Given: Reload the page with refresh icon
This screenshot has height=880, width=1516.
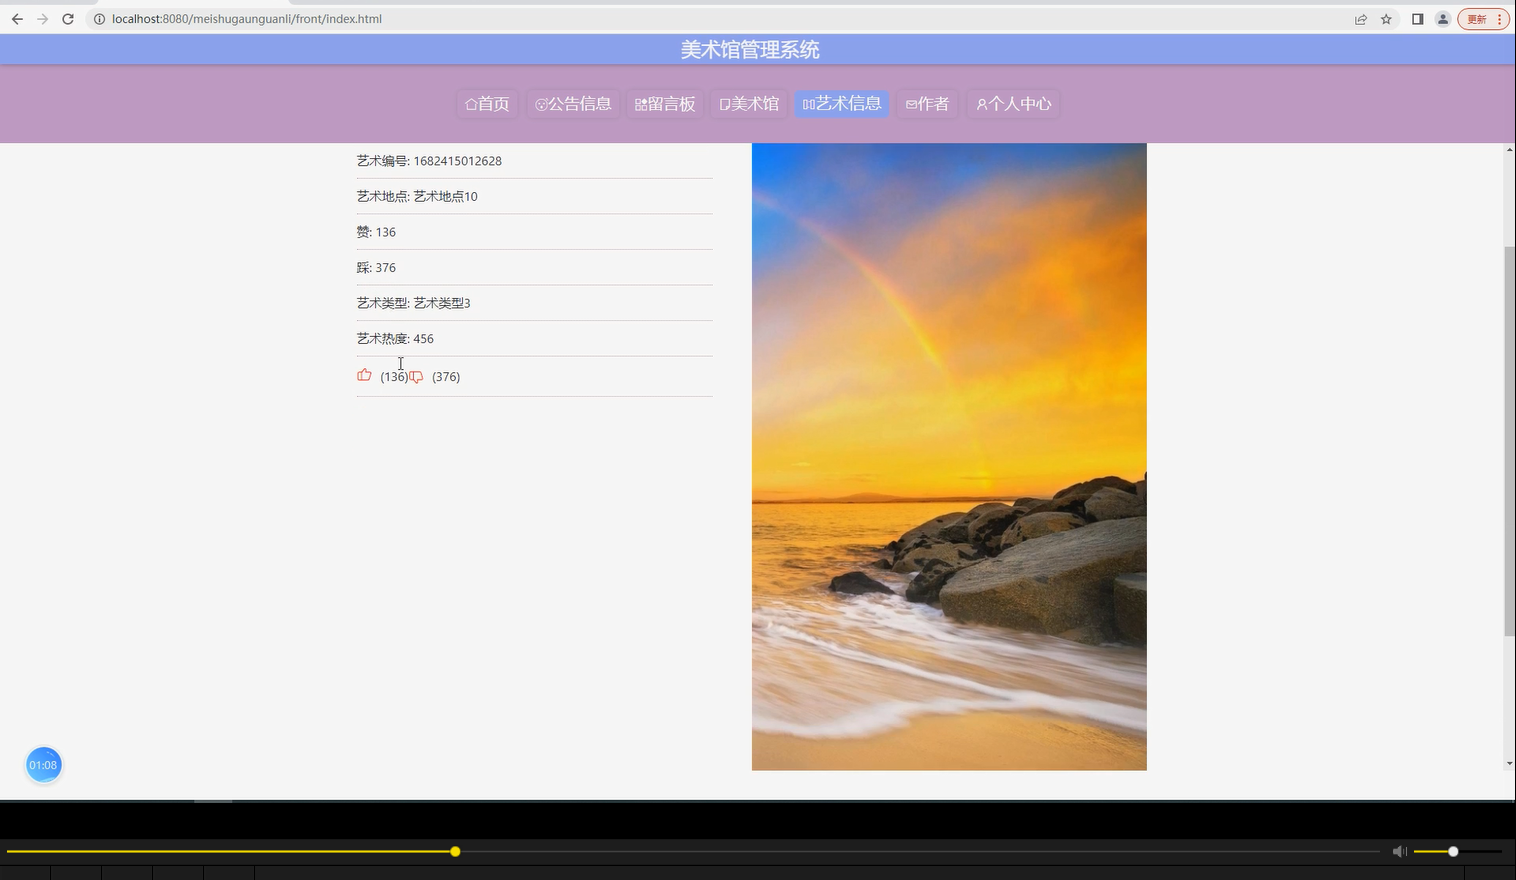Looking at the screenshot, I should click(68, 19).
